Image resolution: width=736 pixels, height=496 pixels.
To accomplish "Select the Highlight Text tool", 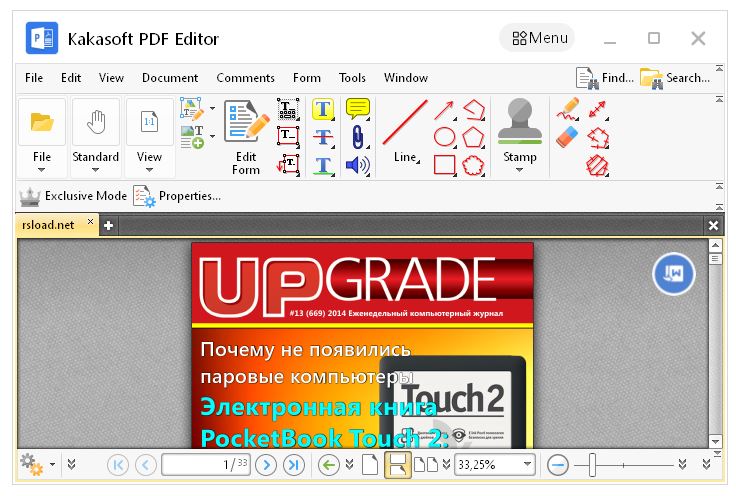I will pos(323,109).
